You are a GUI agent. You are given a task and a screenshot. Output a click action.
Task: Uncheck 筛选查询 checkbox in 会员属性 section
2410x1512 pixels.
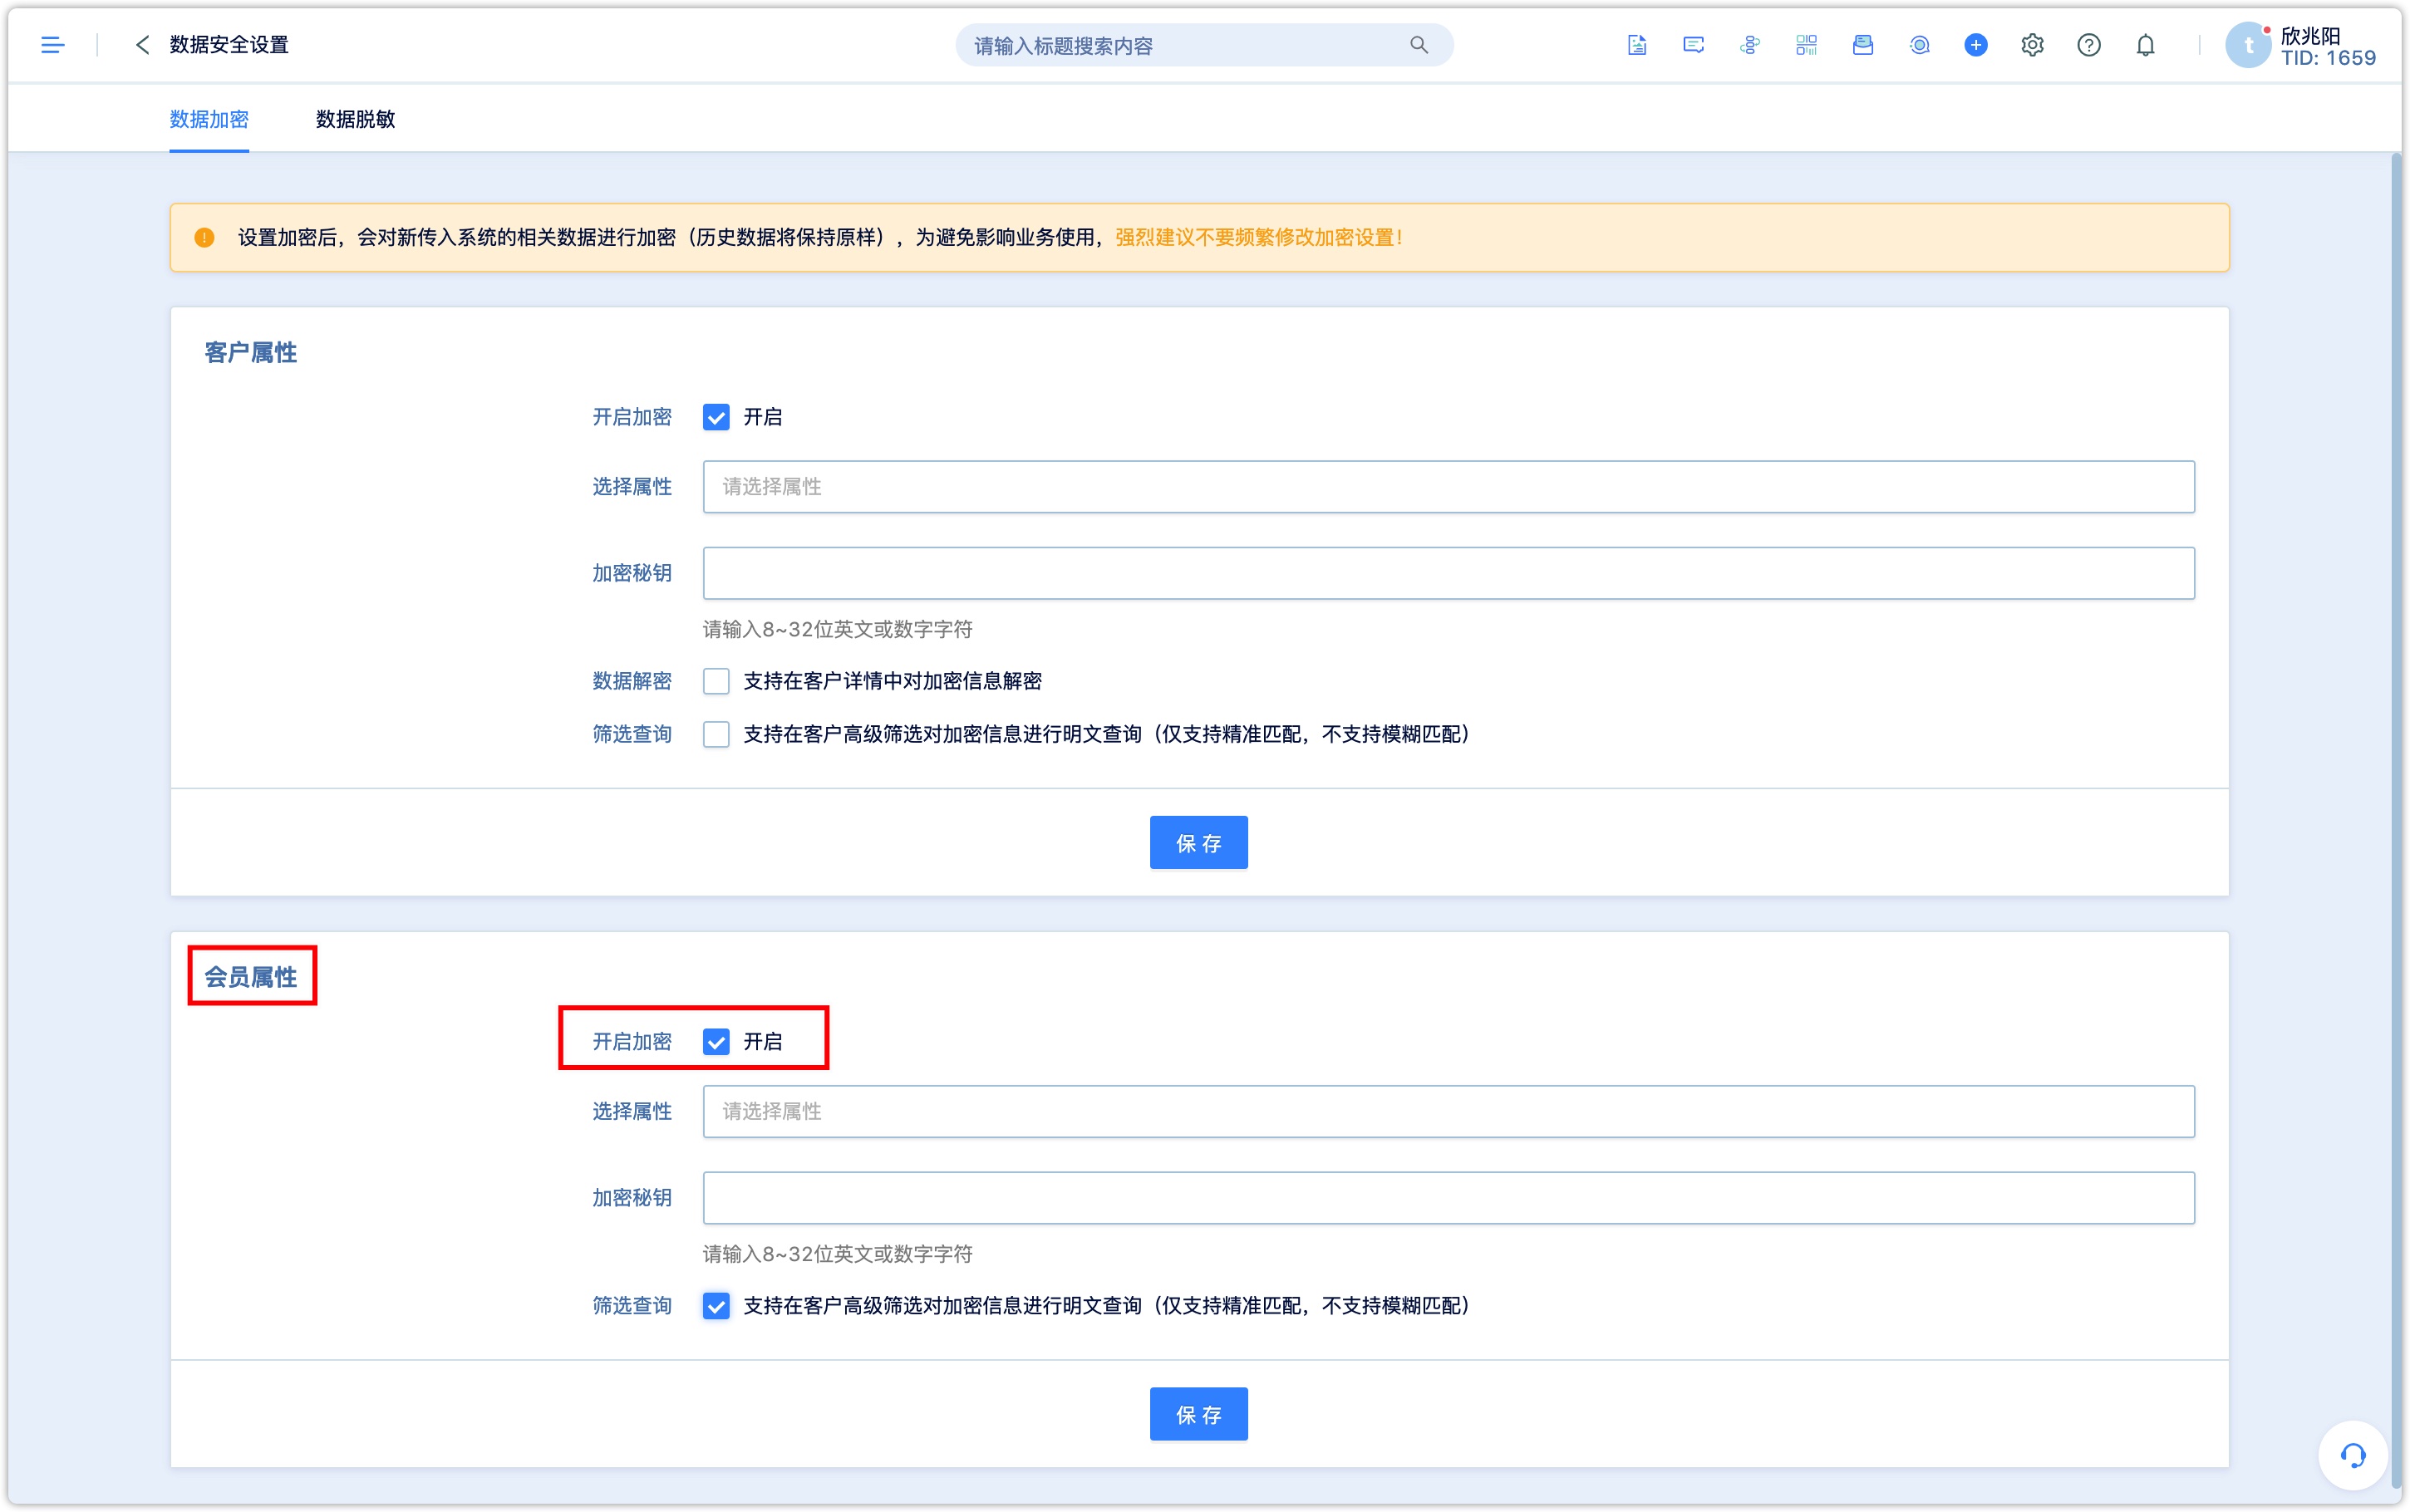(x=716, y=1306)
